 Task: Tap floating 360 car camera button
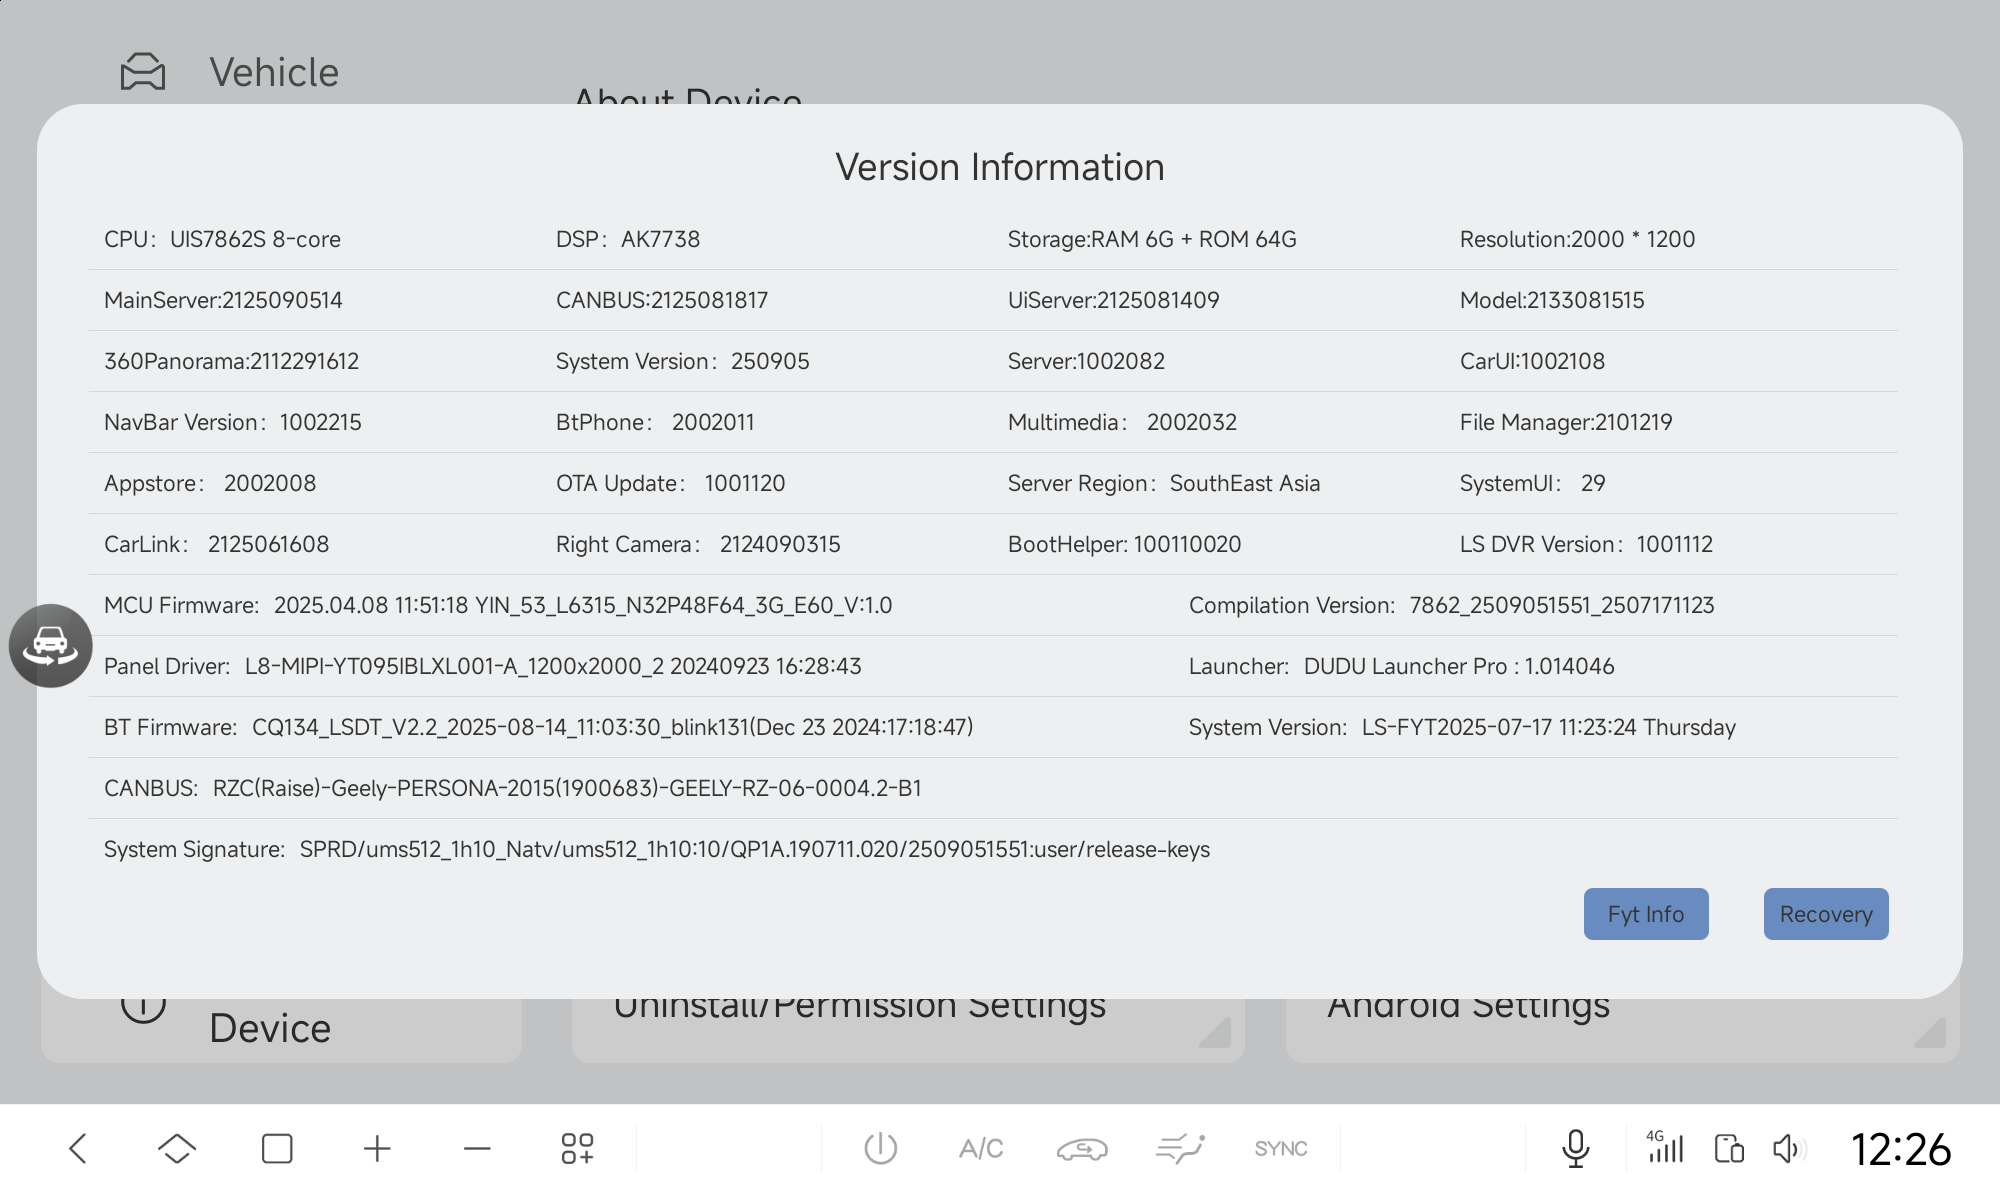(x=51, y=645)
